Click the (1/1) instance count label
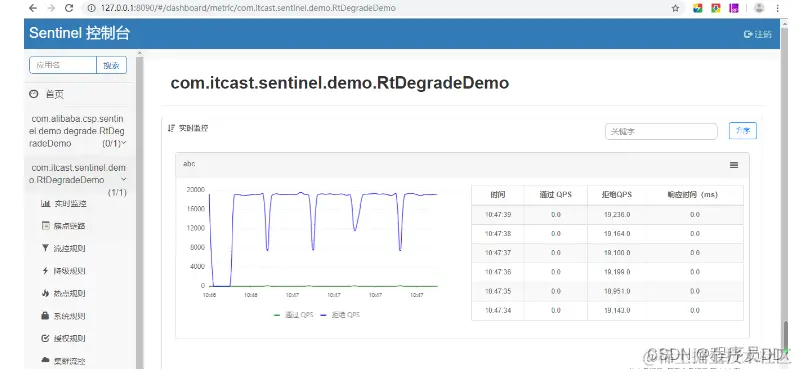The width and height of the screenshot is (798, 372). (x=117, y=193)
